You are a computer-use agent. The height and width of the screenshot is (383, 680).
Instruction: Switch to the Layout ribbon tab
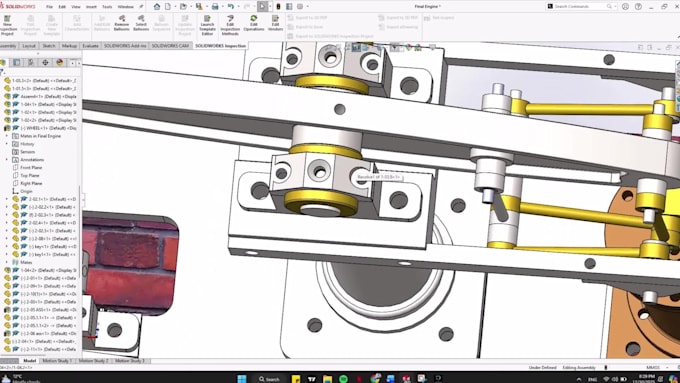(x=29, y=46)
